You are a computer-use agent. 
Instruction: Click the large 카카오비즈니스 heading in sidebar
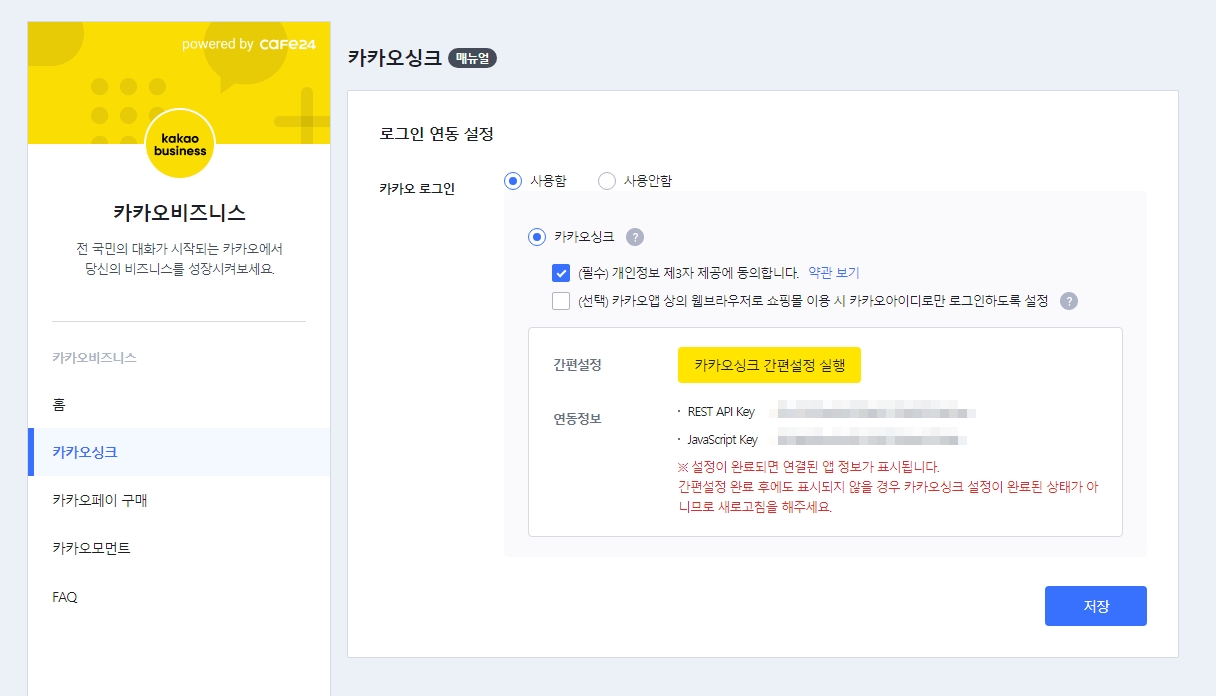(x=179, y=212)
